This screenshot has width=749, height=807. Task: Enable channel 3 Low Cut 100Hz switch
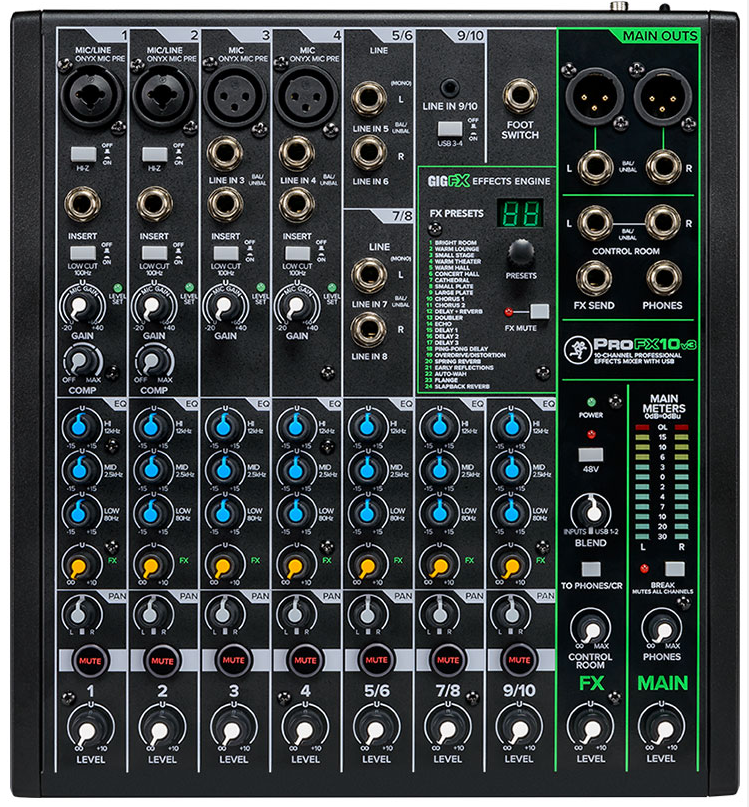(226, 253)
